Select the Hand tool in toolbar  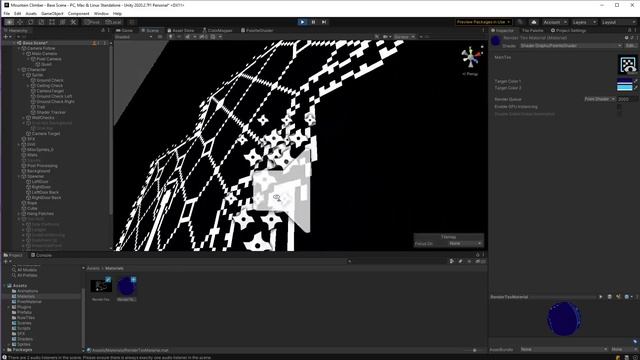(9, 22)
